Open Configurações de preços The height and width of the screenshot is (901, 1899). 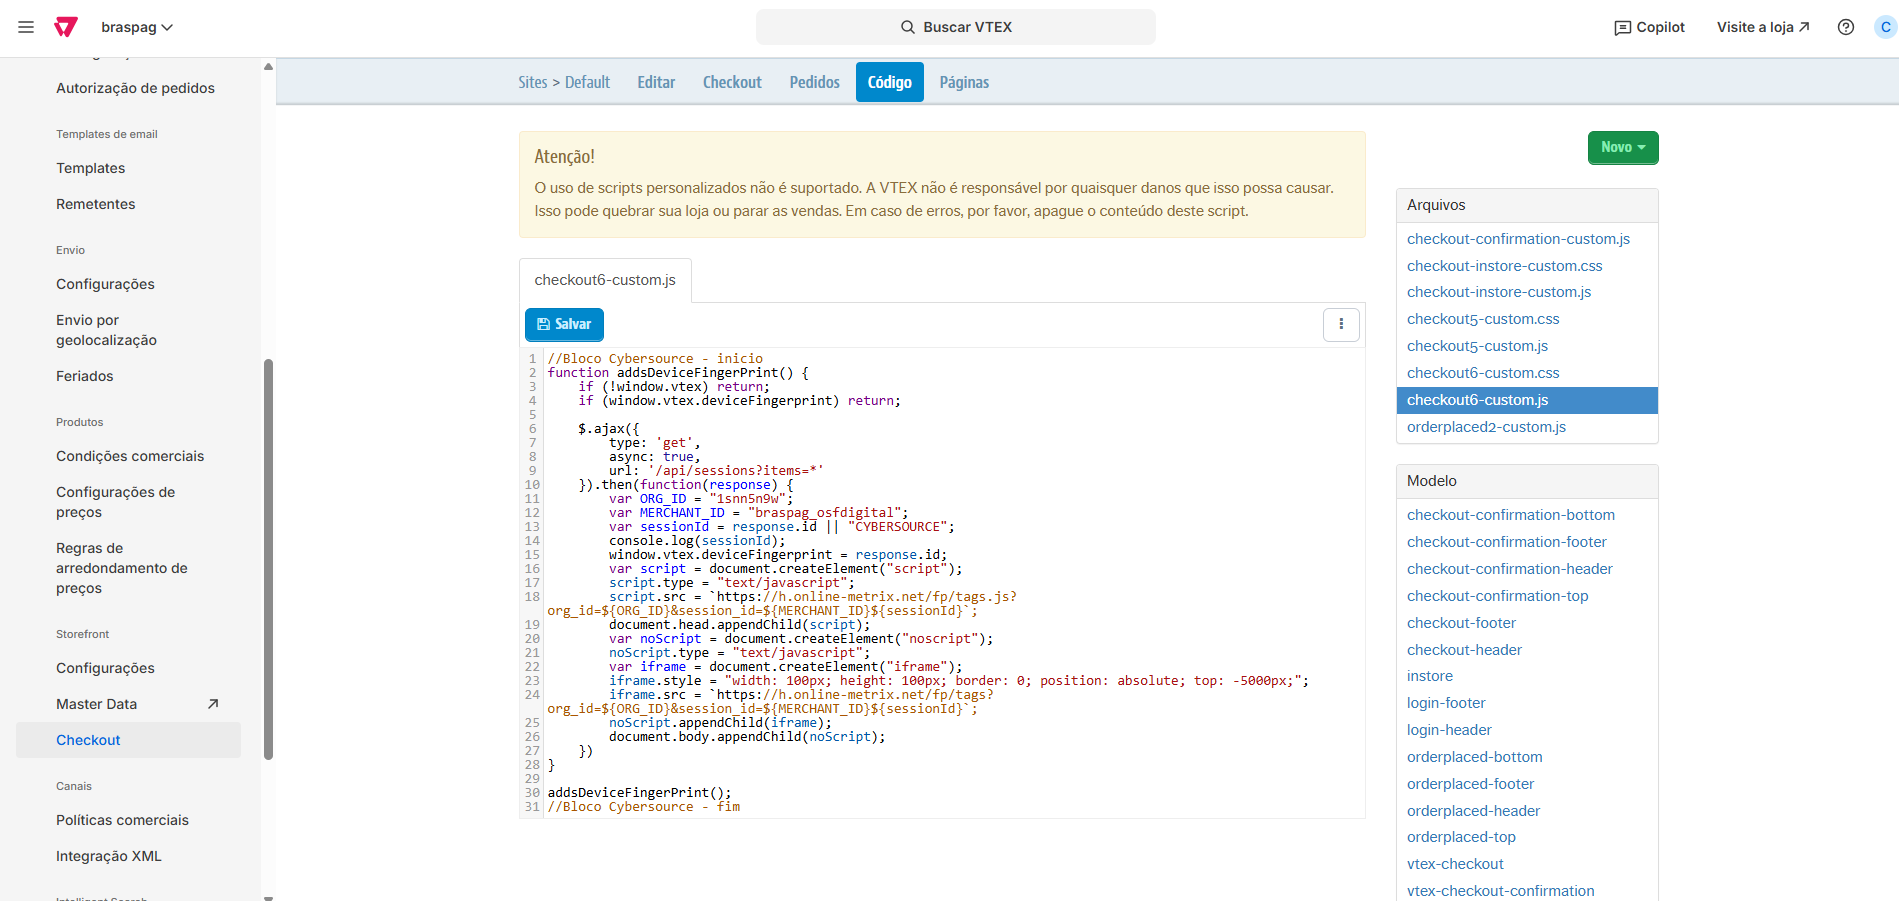[115, 502]
